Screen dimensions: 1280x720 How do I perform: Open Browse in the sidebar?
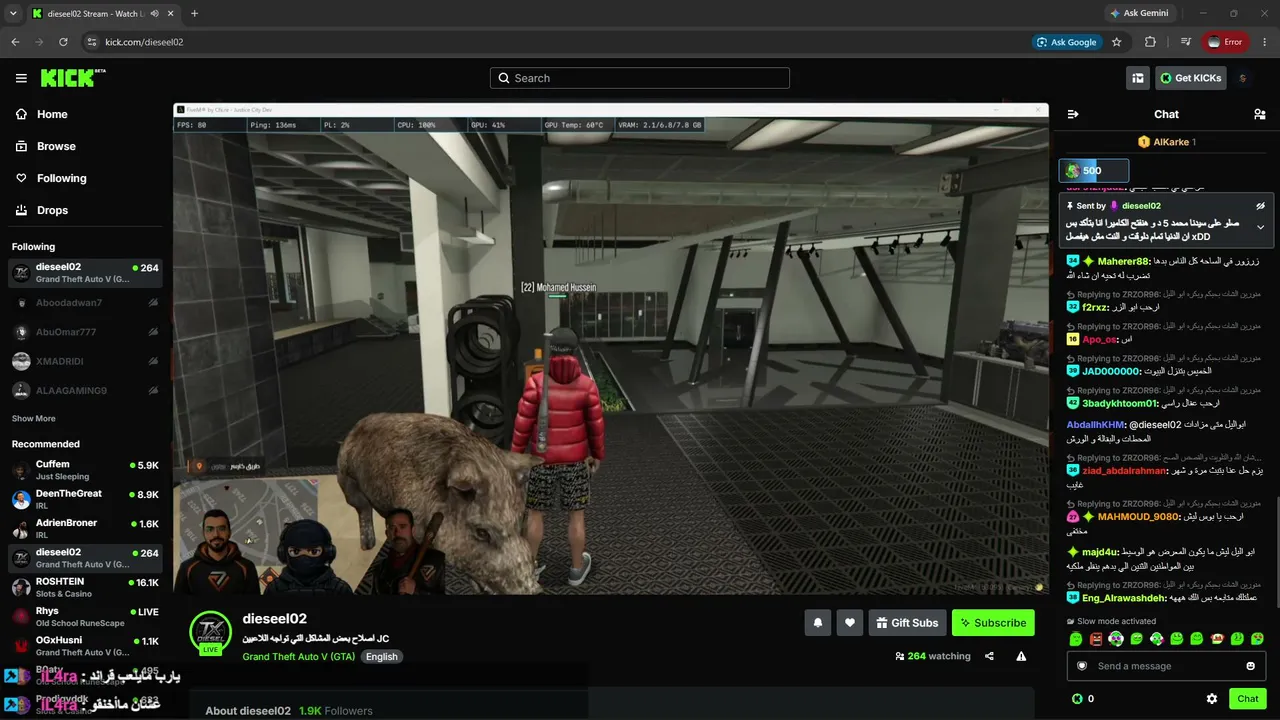56,146
